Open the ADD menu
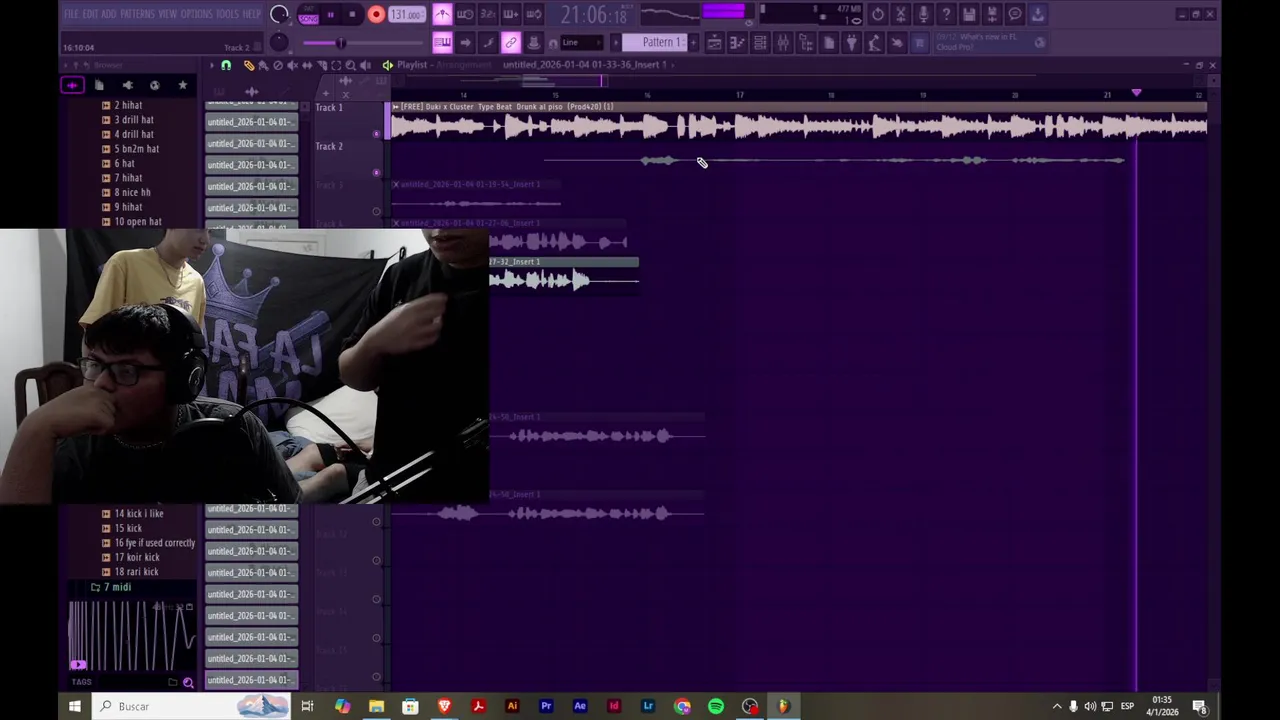The width and height of the screenshot is (1280, 720). click(x=109, y=14)
